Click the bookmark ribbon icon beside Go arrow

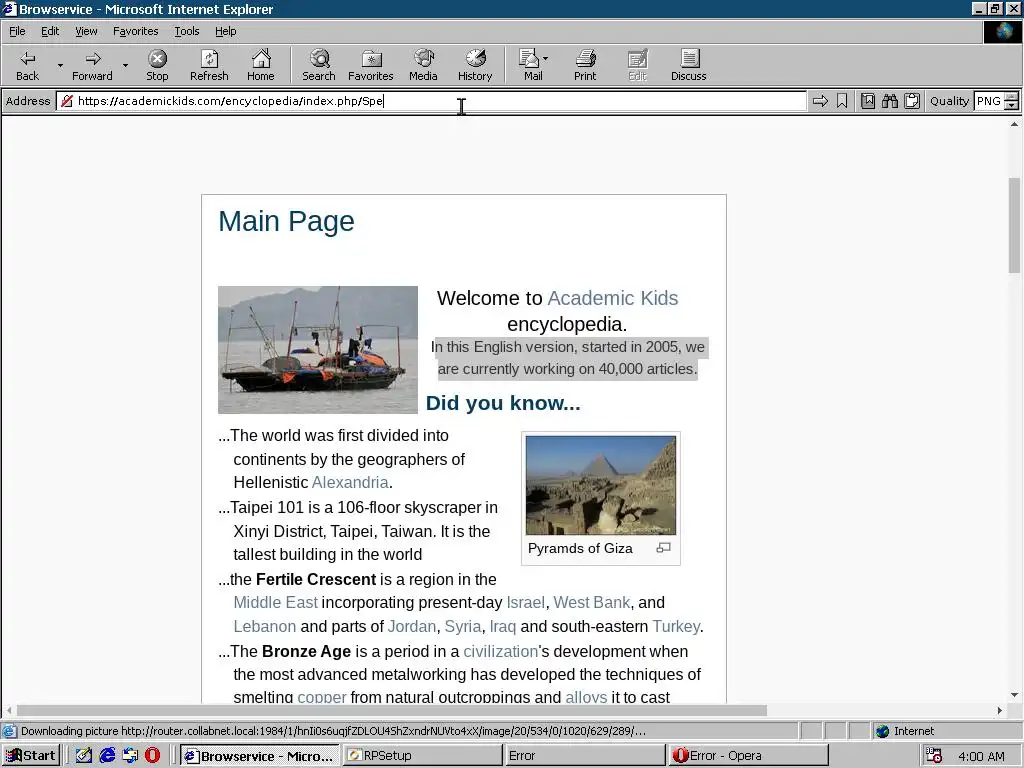tap(842, 101)
